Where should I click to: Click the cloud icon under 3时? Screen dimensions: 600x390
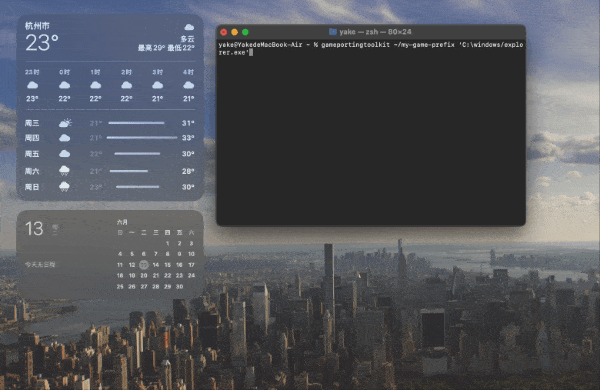pos(157,85)
